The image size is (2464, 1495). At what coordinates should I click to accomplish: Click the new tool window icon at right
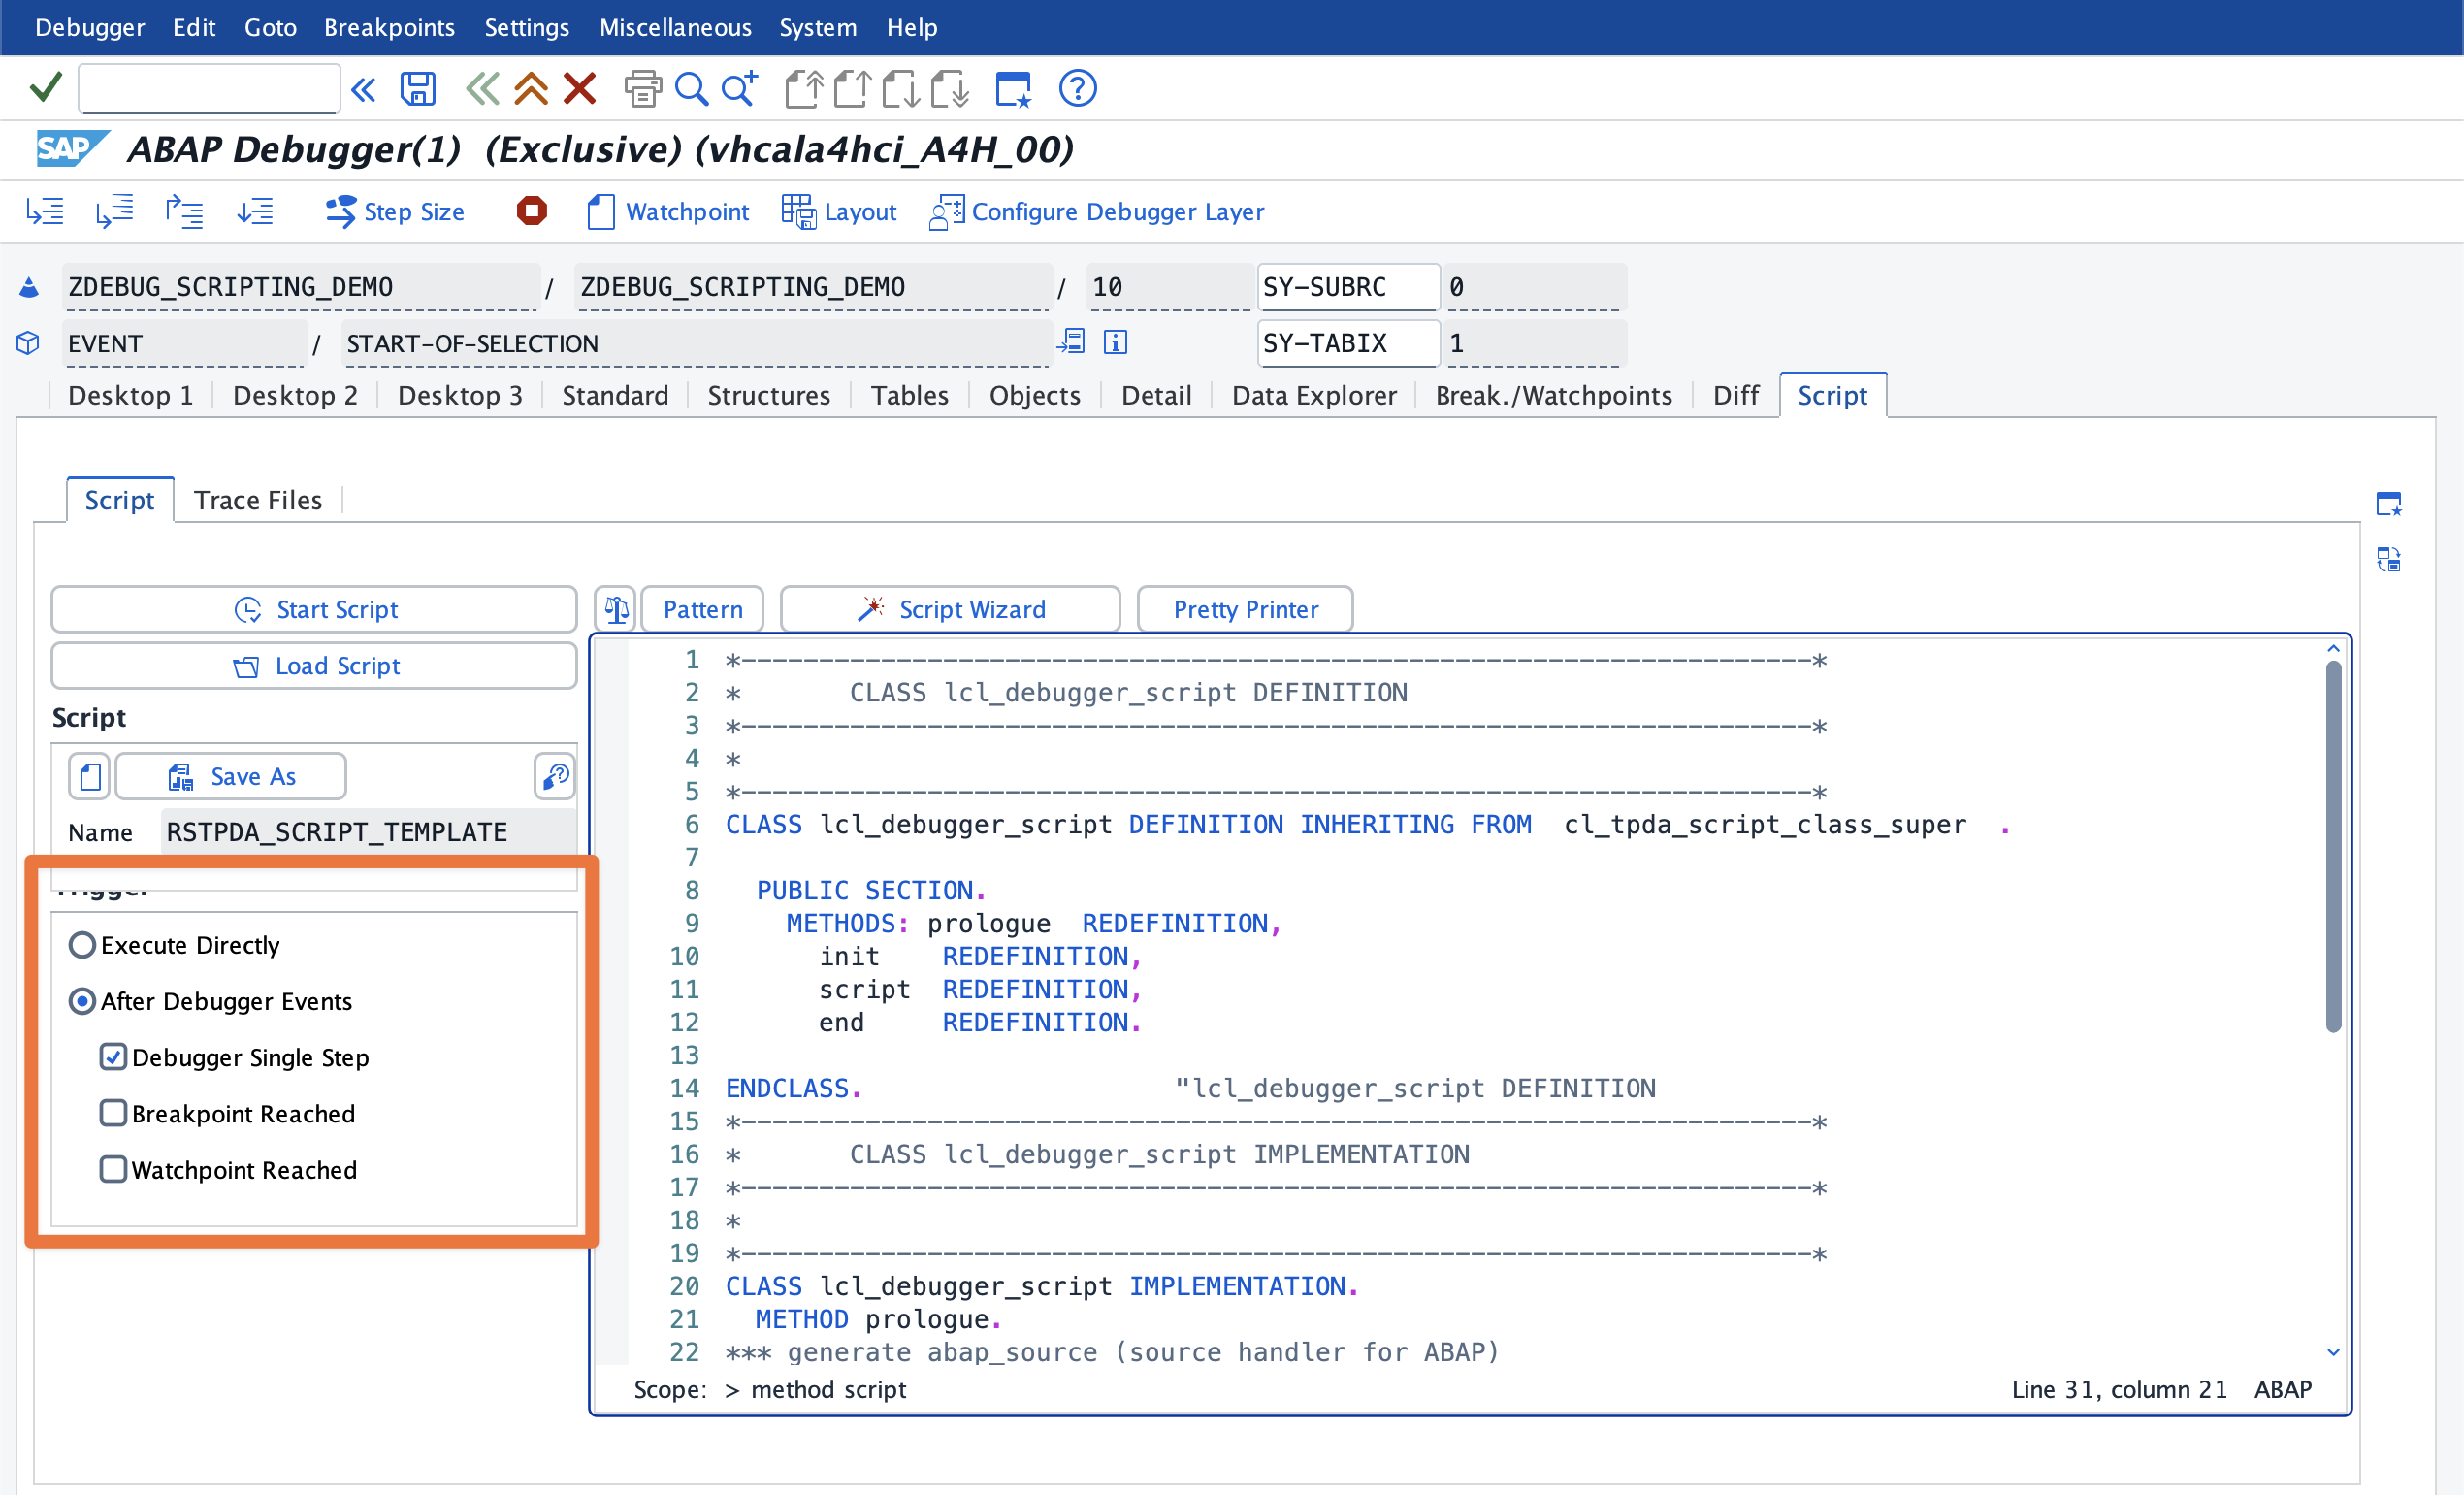pos(2389,504)
